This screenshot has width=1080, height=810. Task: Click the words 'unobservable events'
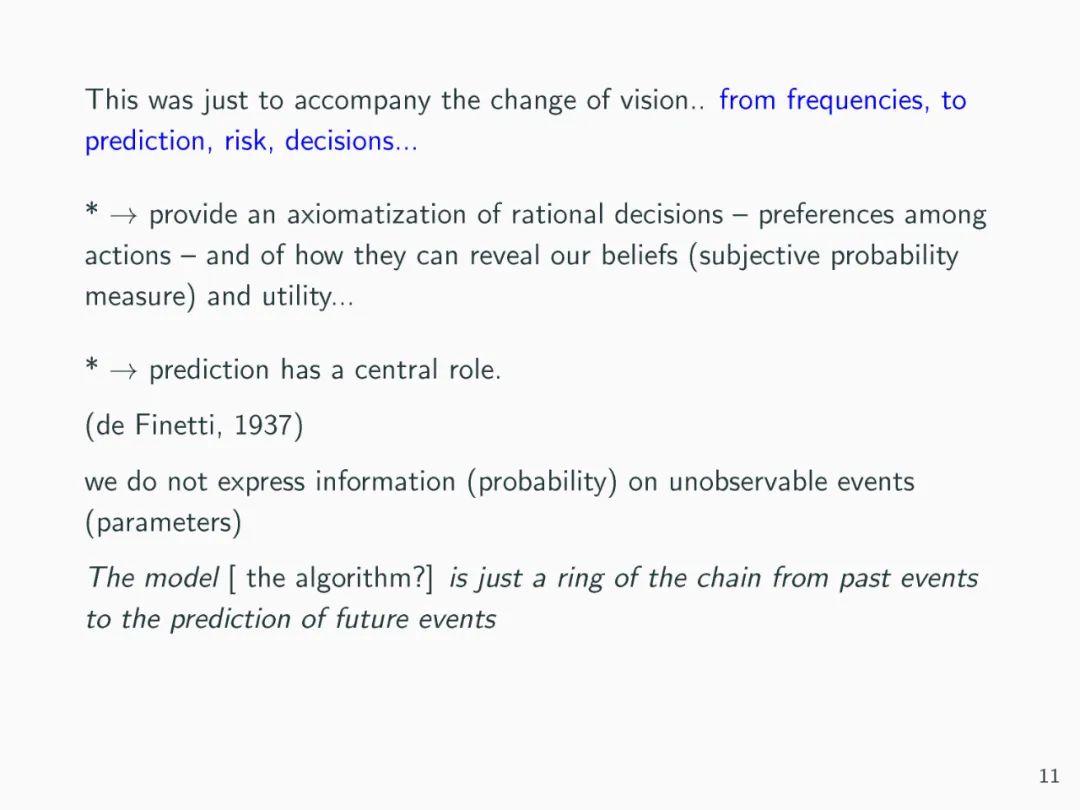pos(791,481)
